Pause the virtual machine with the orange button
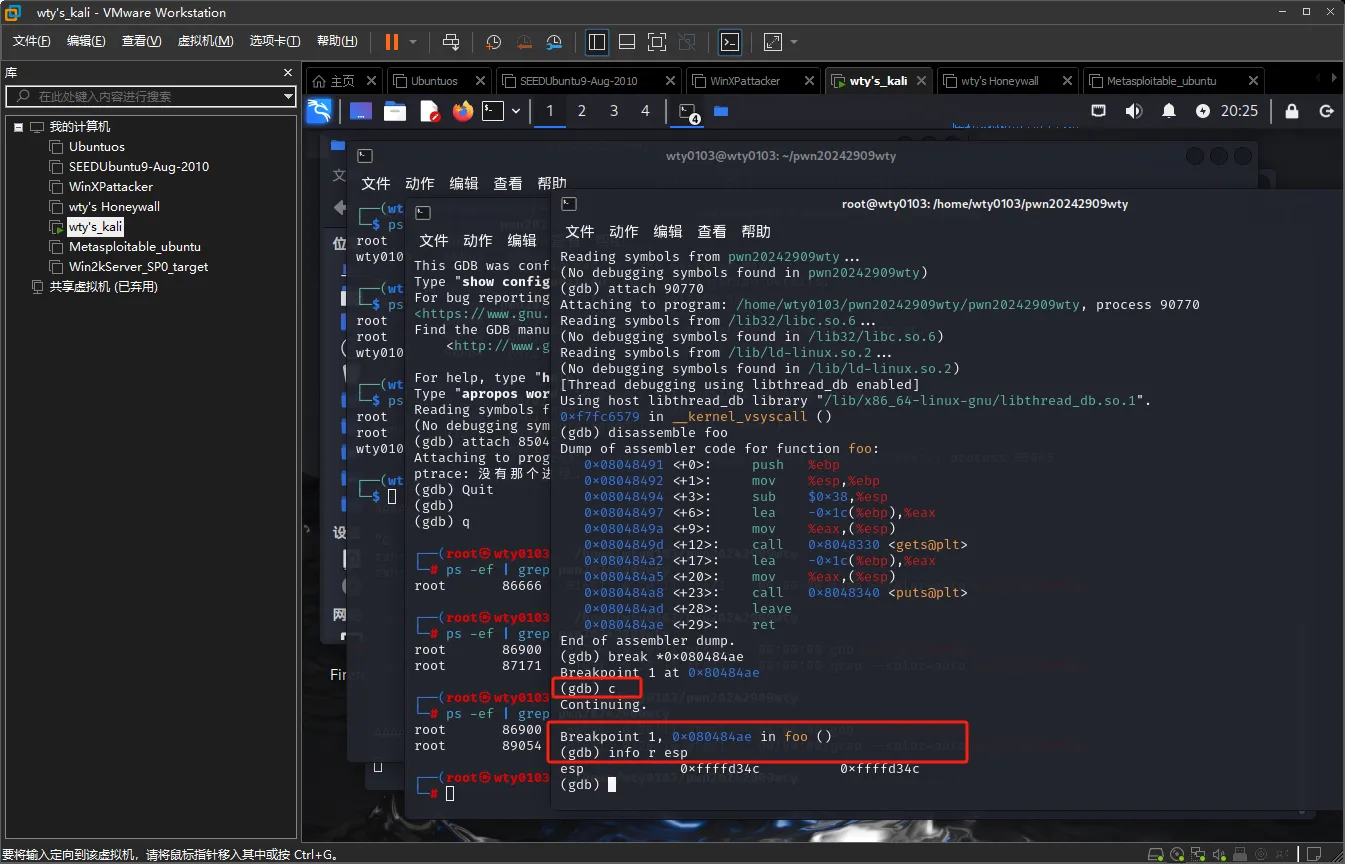 coord(391,42)
